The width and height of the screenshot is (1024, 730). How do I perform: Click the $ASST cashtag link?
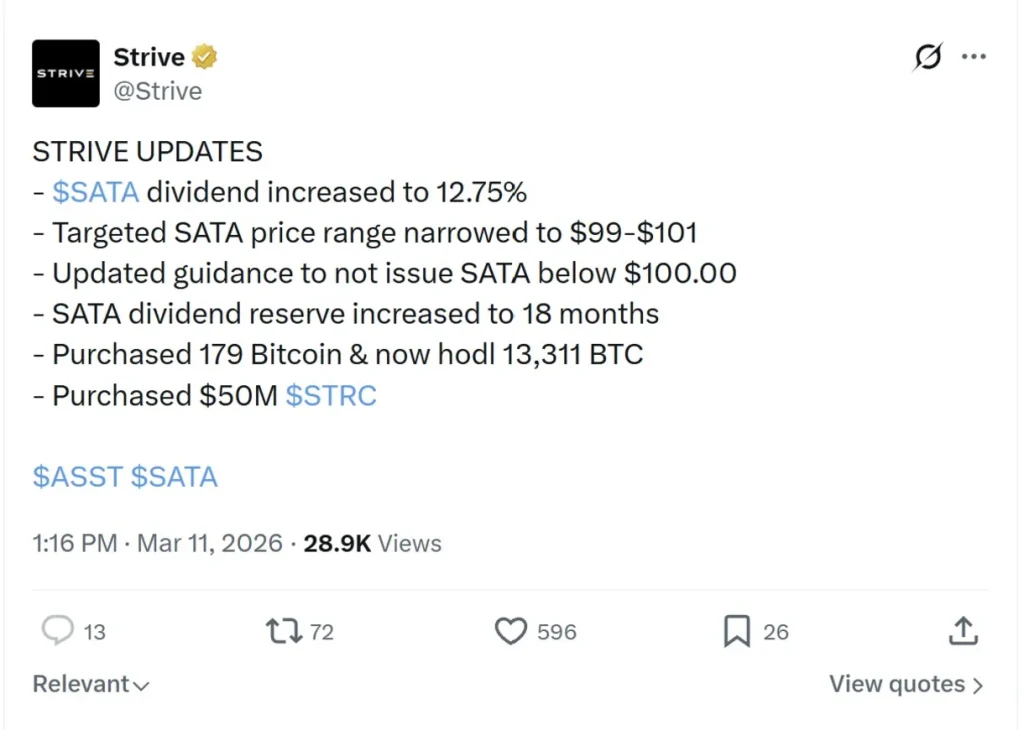click(77, 476)
